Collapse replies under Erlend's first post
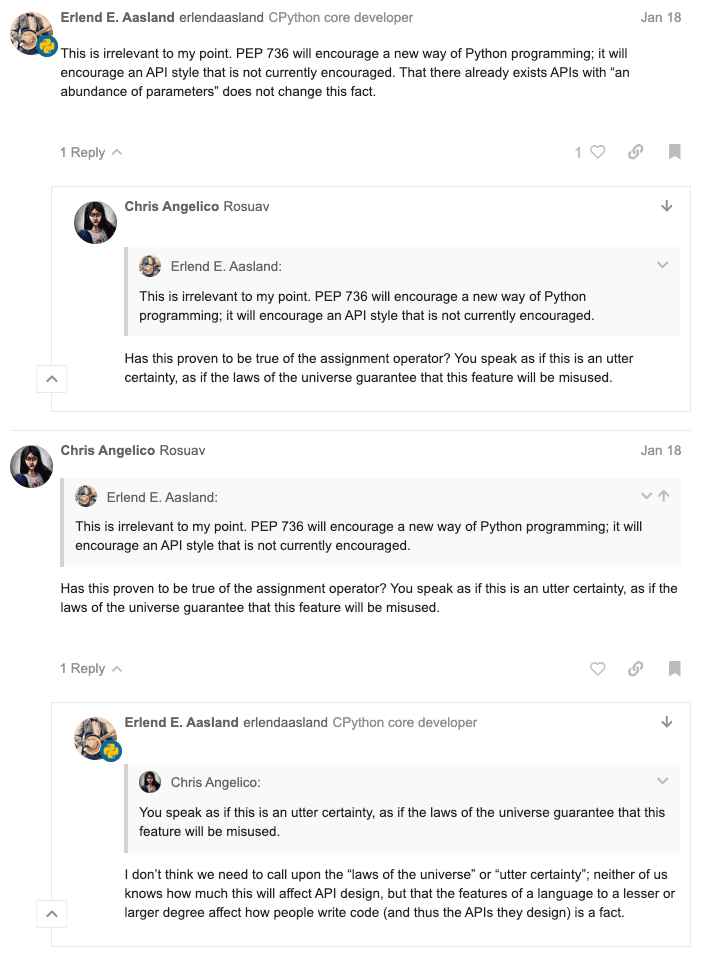The height and width of the screenshot is (960, 702). [x=90, y=152]
